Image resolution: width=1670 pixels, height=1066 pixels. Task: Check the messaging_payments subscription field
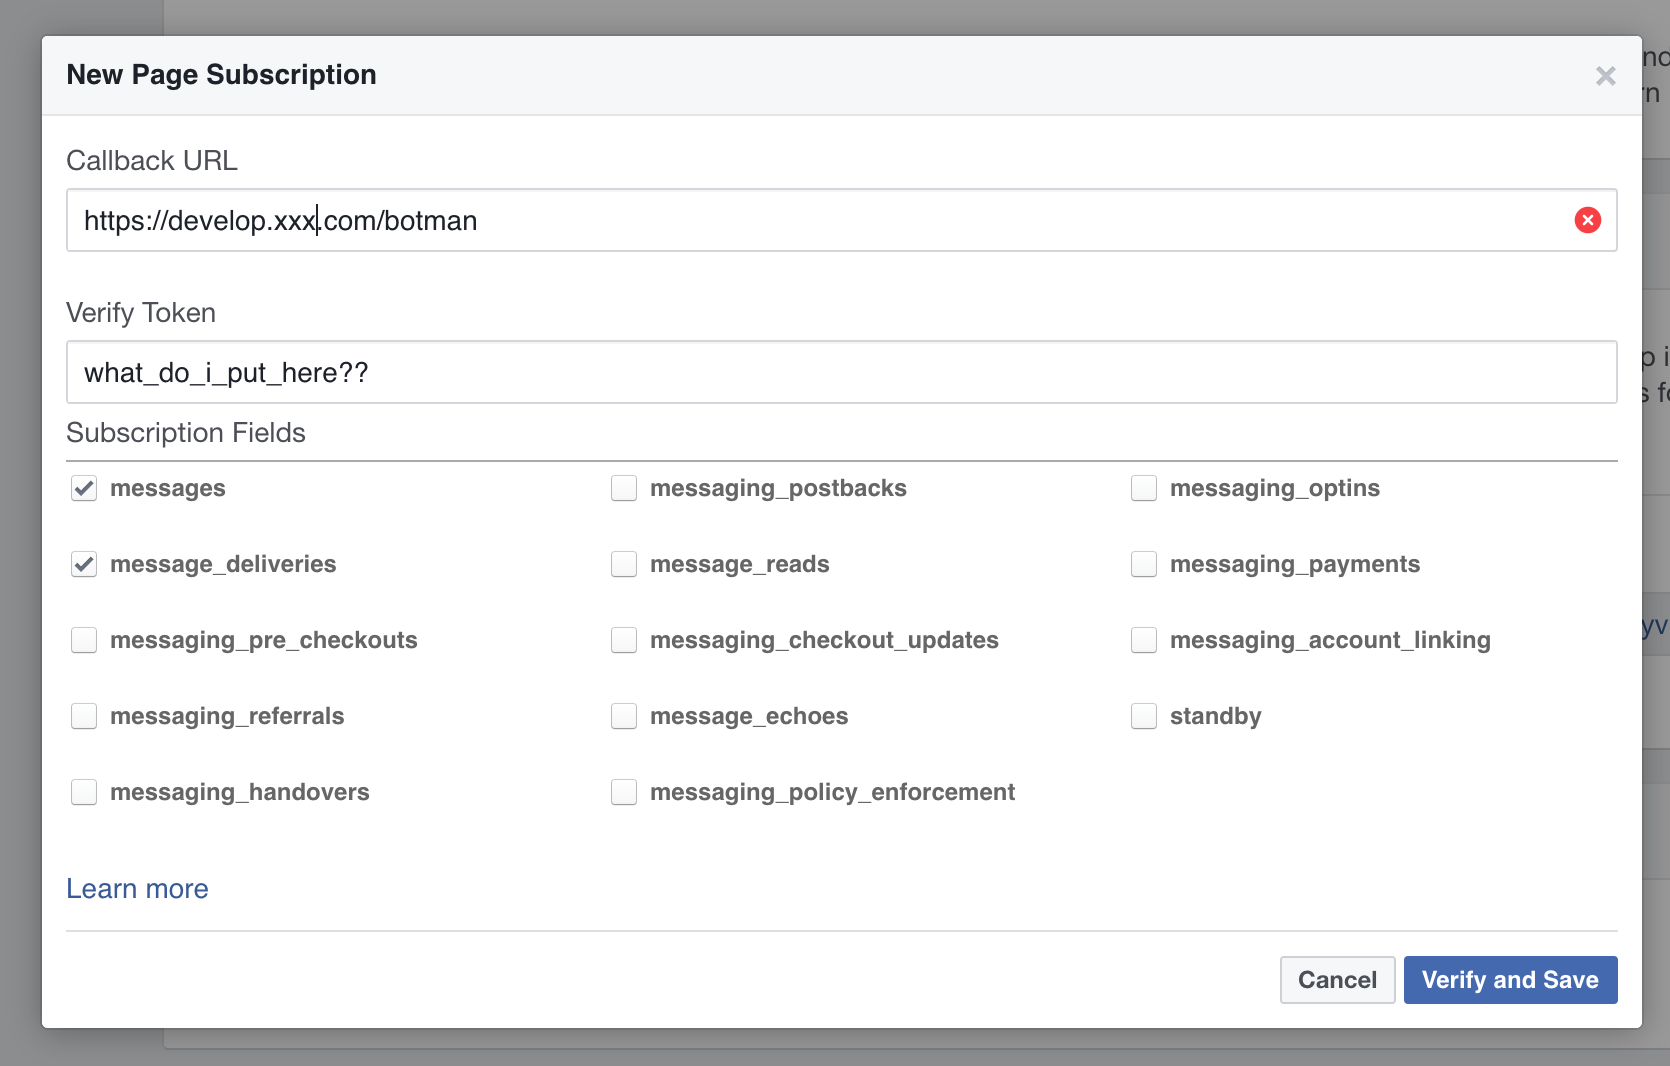click(1143, 564)
